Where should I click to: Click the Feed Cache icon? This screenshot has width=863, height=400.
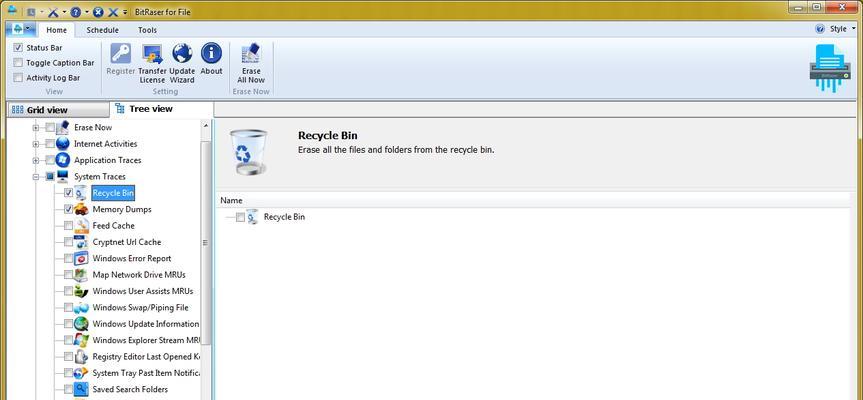coord(81,226)
